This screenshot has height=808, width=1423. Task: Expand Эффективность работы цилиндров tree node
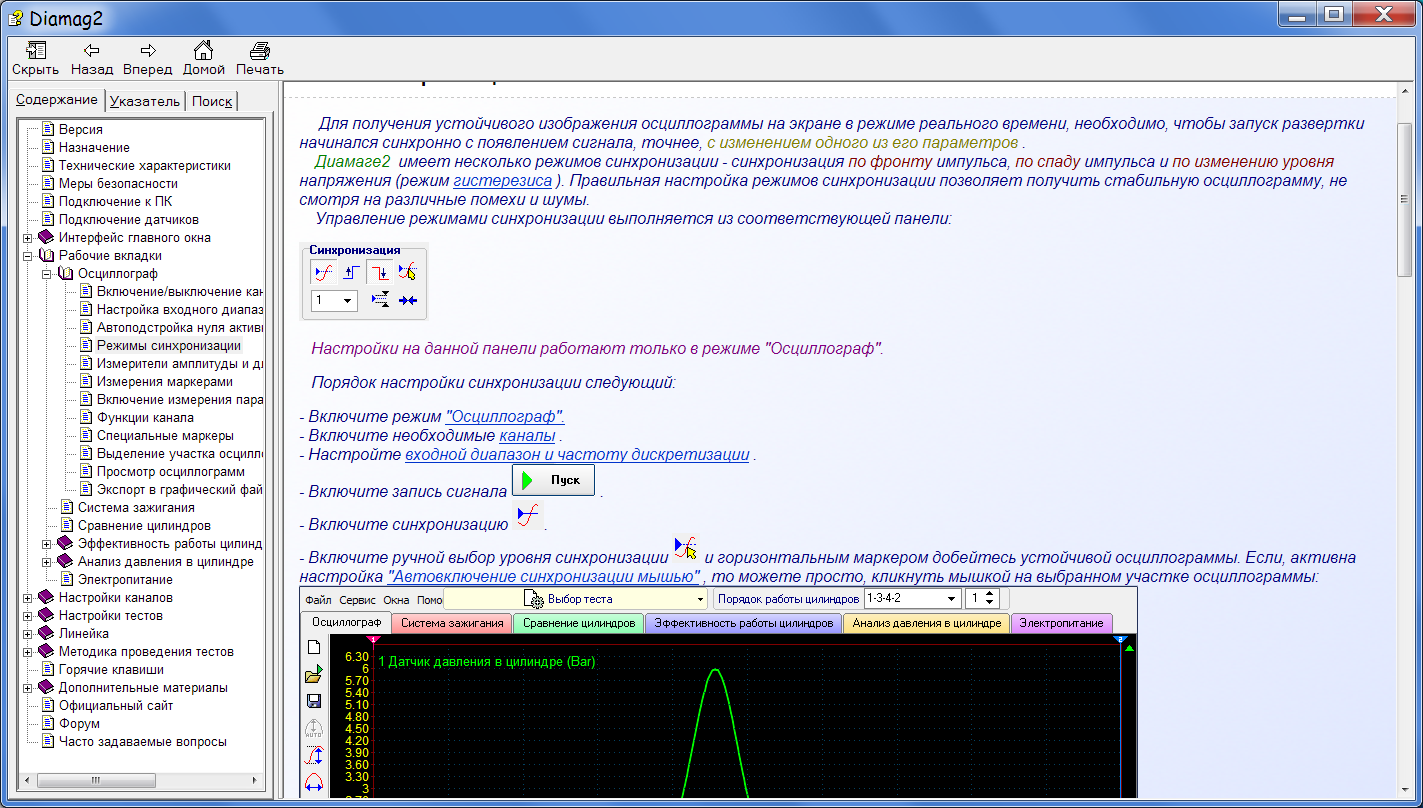click(x=47, y=544)
